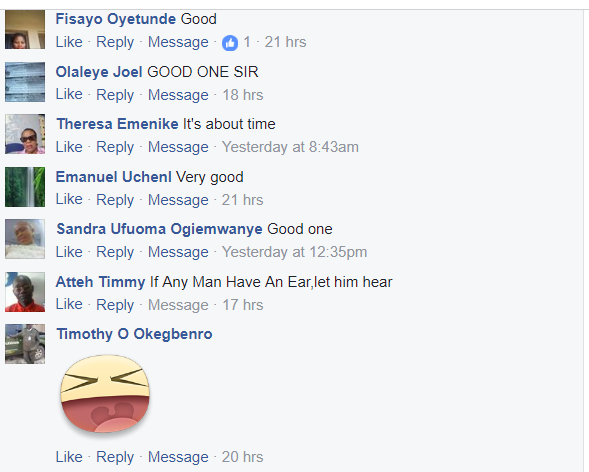Click Atteh Timmy's profile photo

(x=25, y=292)
